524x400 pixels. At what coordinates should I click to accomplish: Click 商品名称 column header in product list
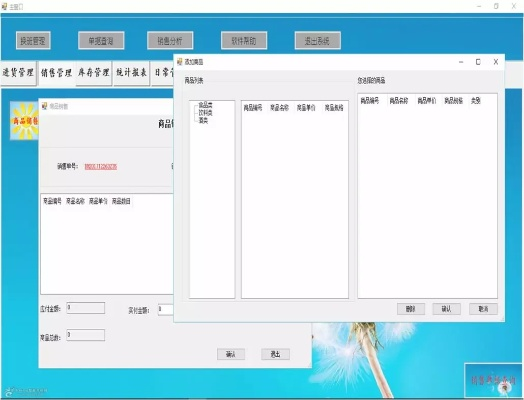click(x=279, y=108)
